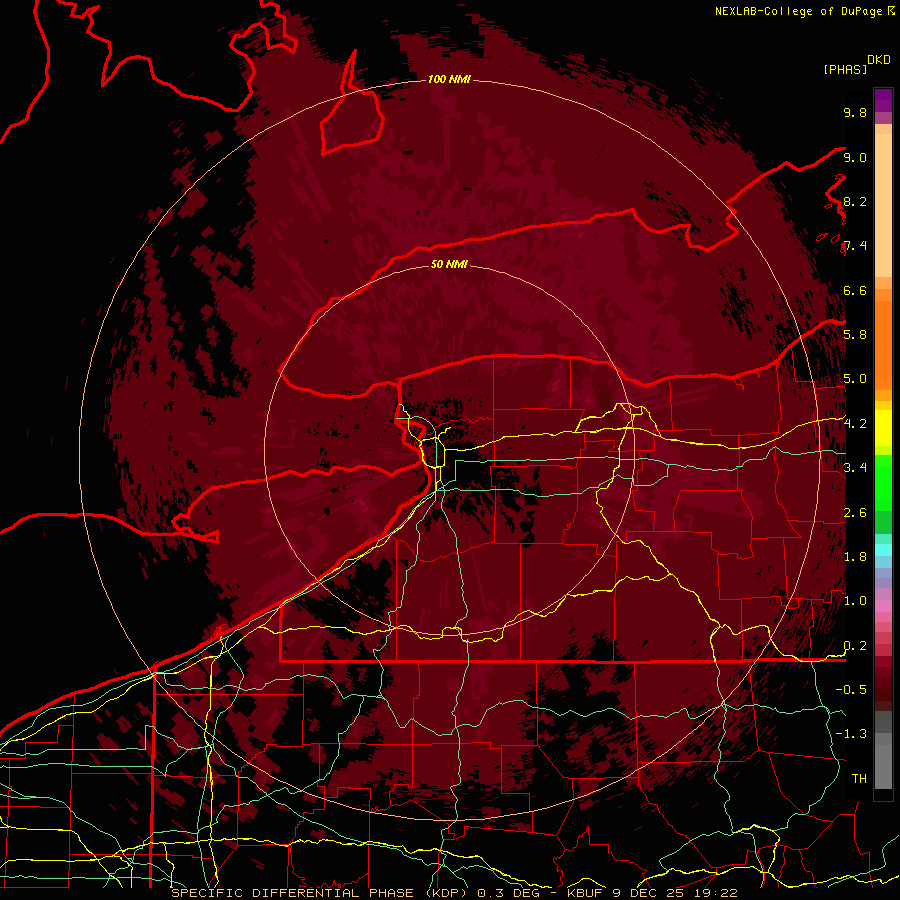900x900 pixels.
Task: Click the 4.2 legend value
Action: click(855, 424)
